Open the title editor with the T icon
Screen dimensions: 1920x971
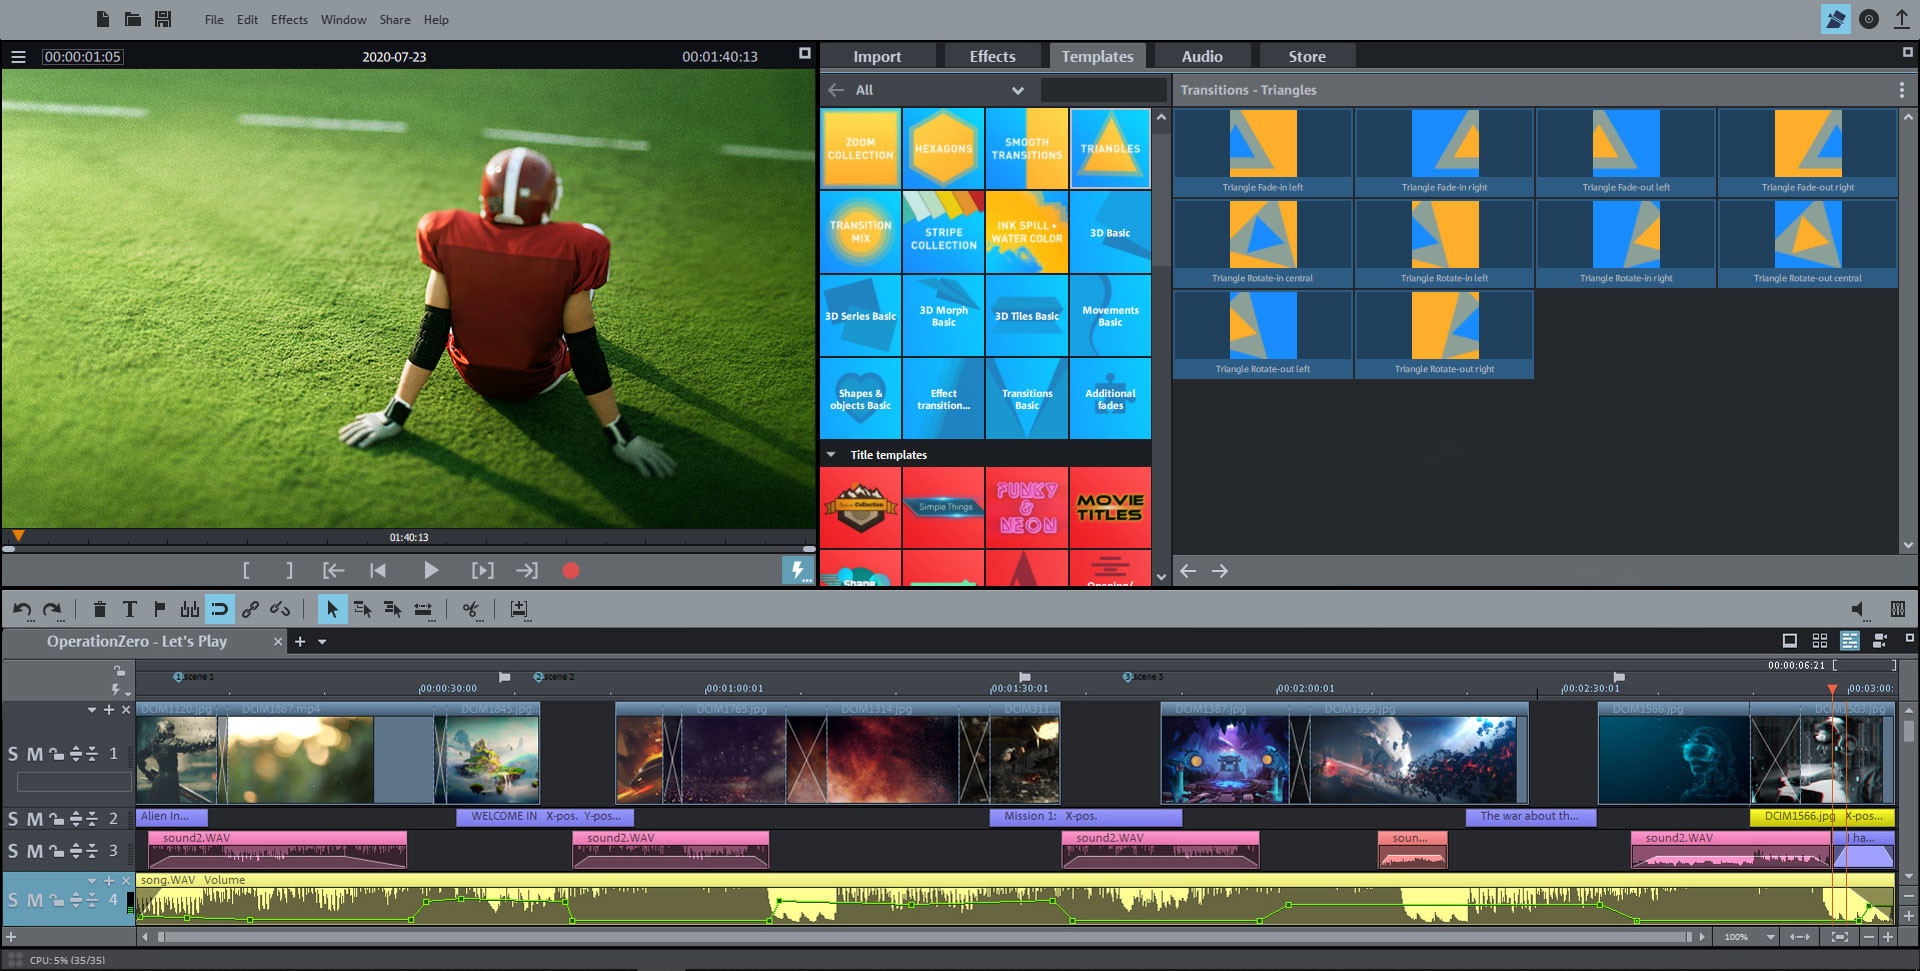point(129,609)
